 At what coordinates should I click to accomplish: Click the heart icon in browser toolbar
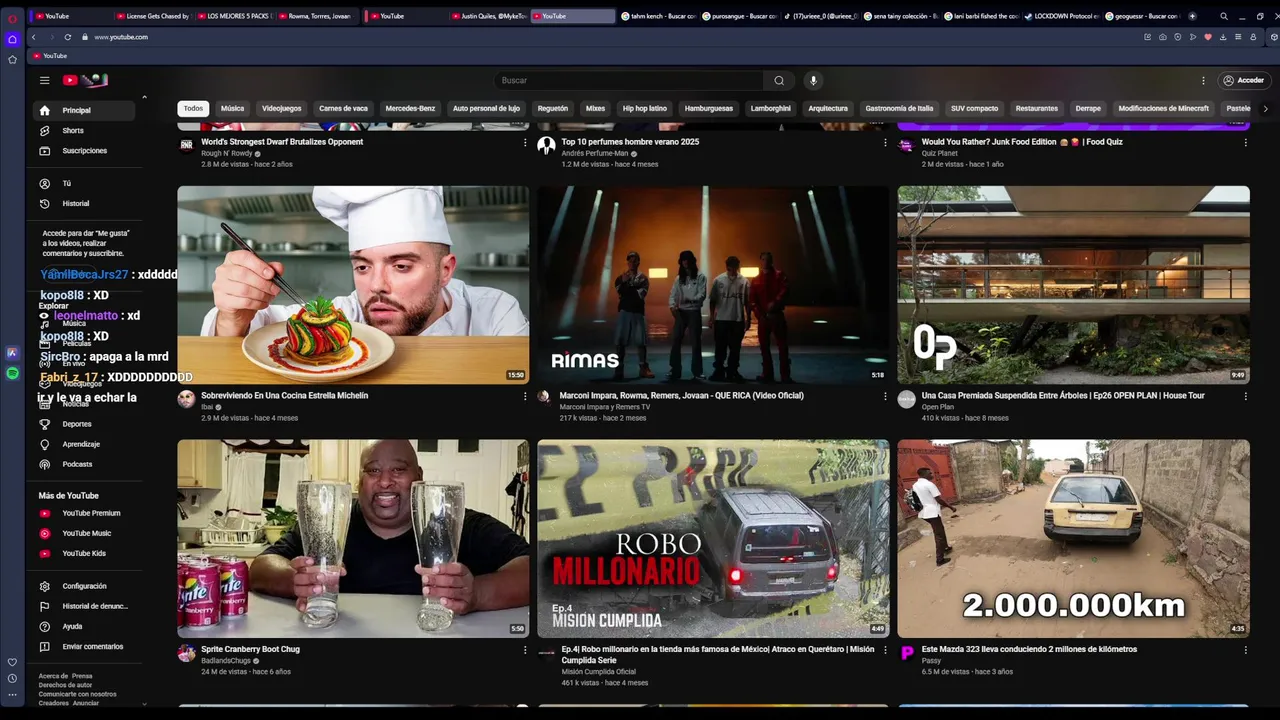coord(1208,37)
